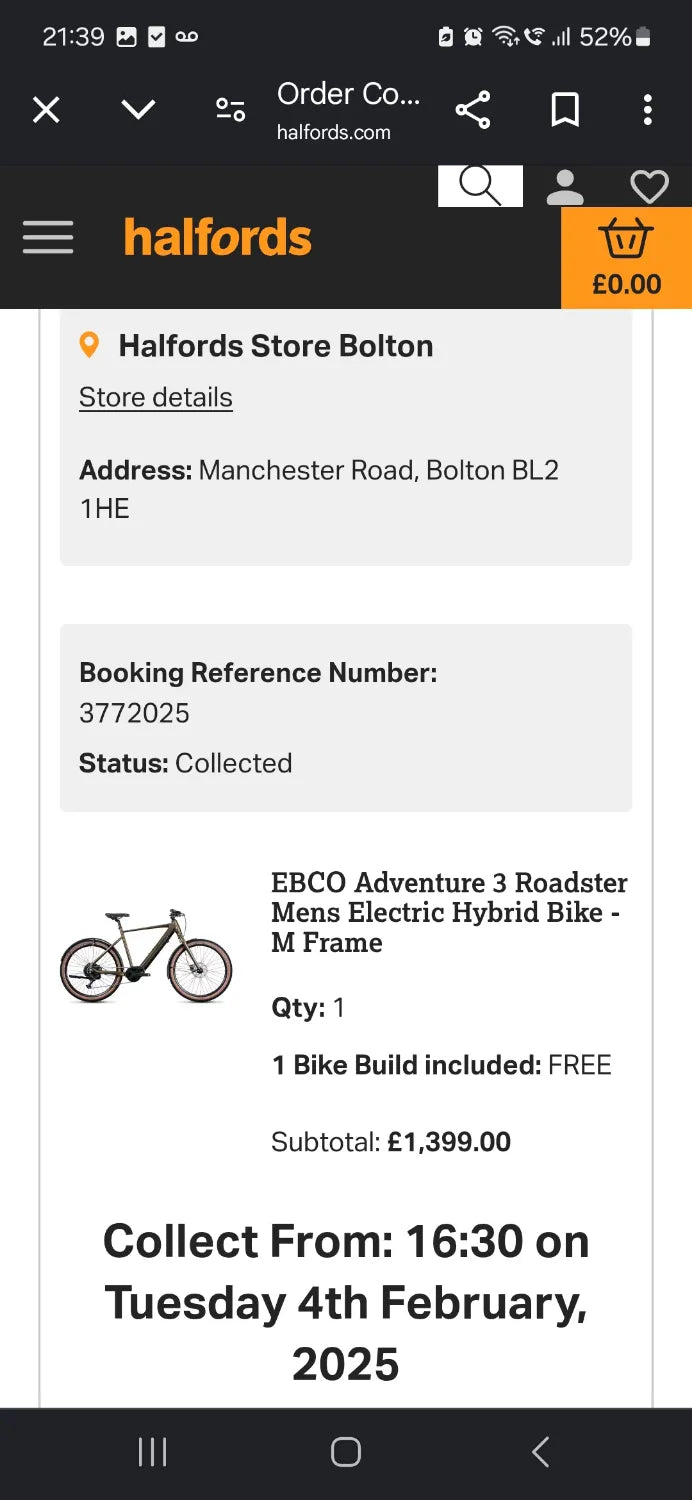Share the order confirmation page

click(472, 110)
